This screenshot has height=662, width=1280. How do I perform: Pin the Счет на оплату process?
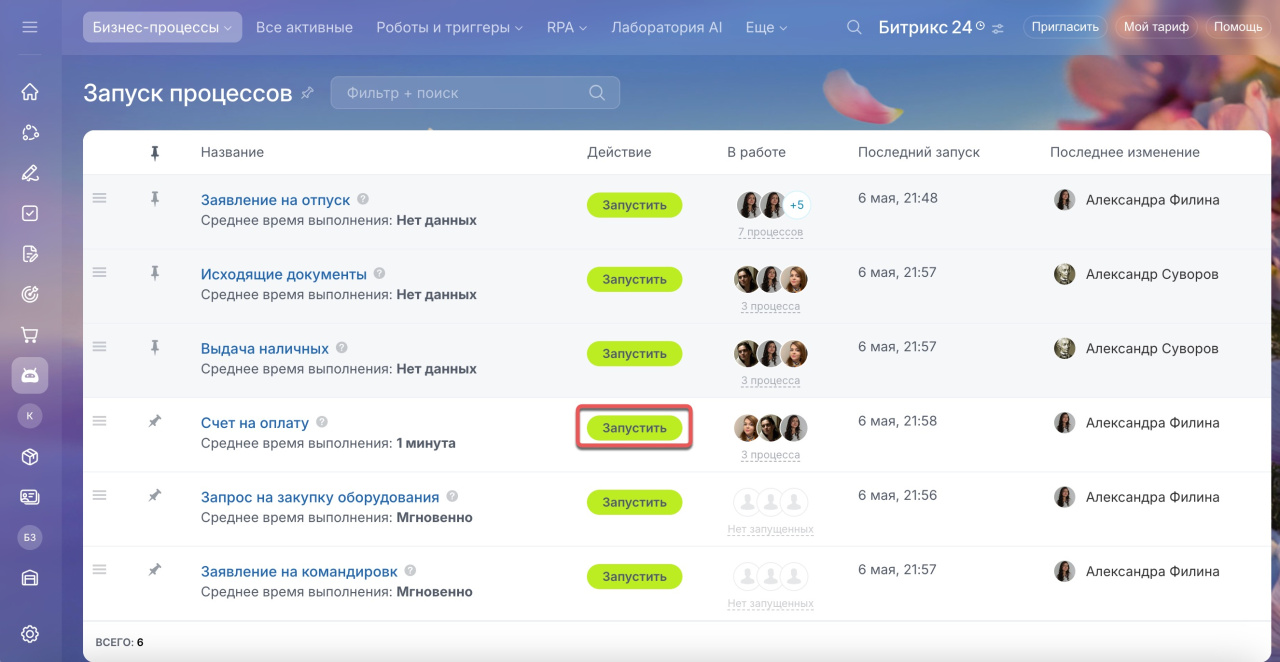pyautogui.click(x=154, y=422)
